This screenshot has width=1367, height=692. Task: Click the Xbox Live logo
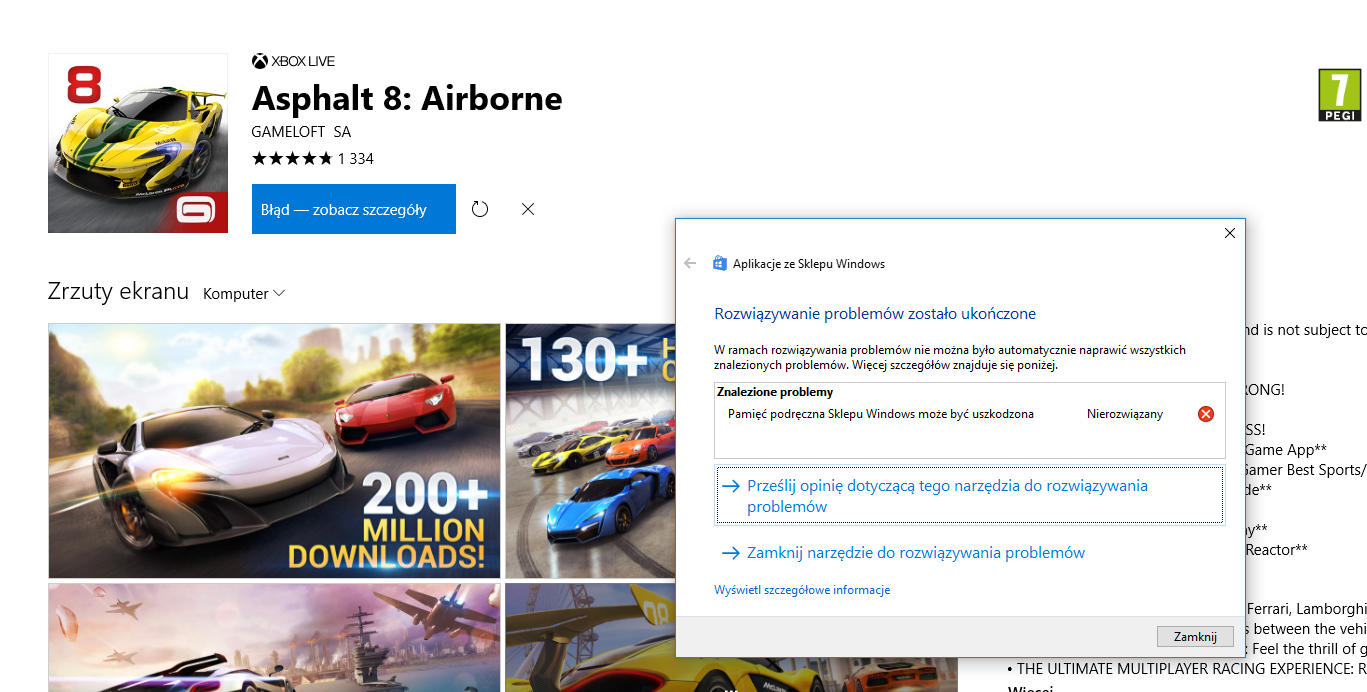[x=293, y=62]
